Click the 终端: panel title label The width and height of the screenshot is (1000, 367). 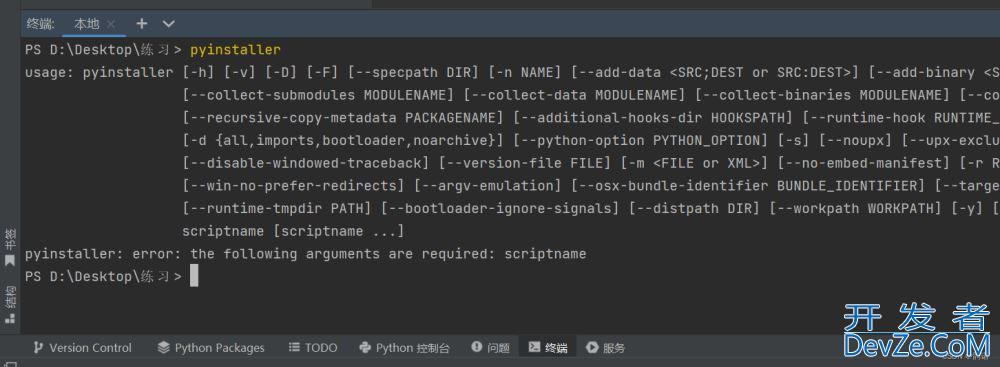41,24
